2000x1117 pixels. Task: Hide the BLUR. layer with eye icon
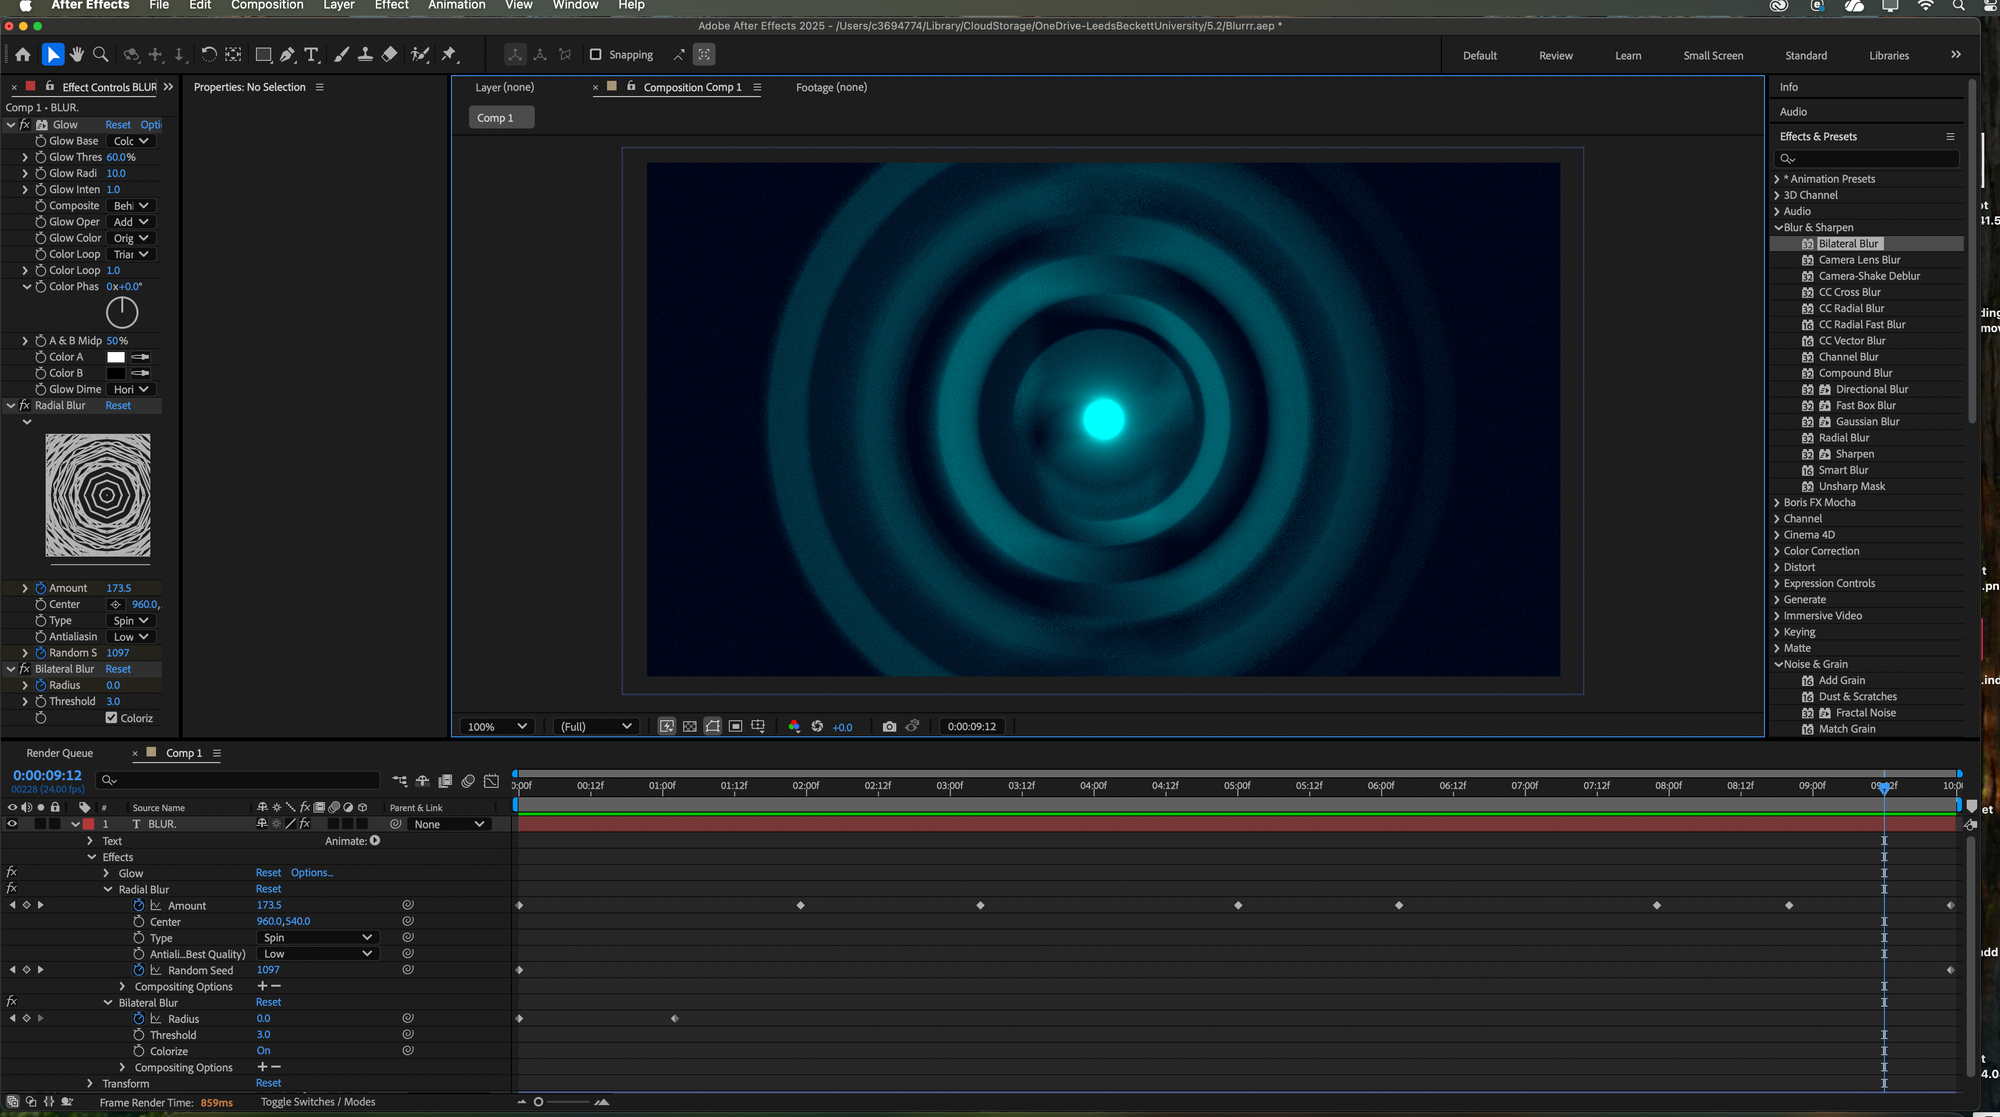[x=12, y=824]
